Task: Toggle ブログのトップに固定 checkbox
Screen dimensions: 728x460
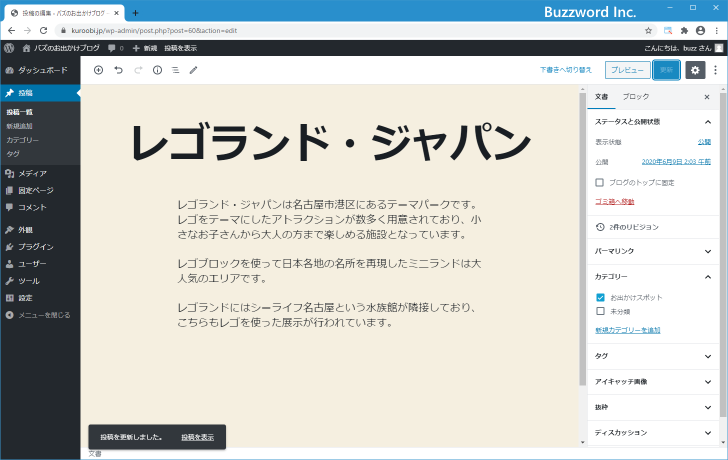Action: coord(599,182)
